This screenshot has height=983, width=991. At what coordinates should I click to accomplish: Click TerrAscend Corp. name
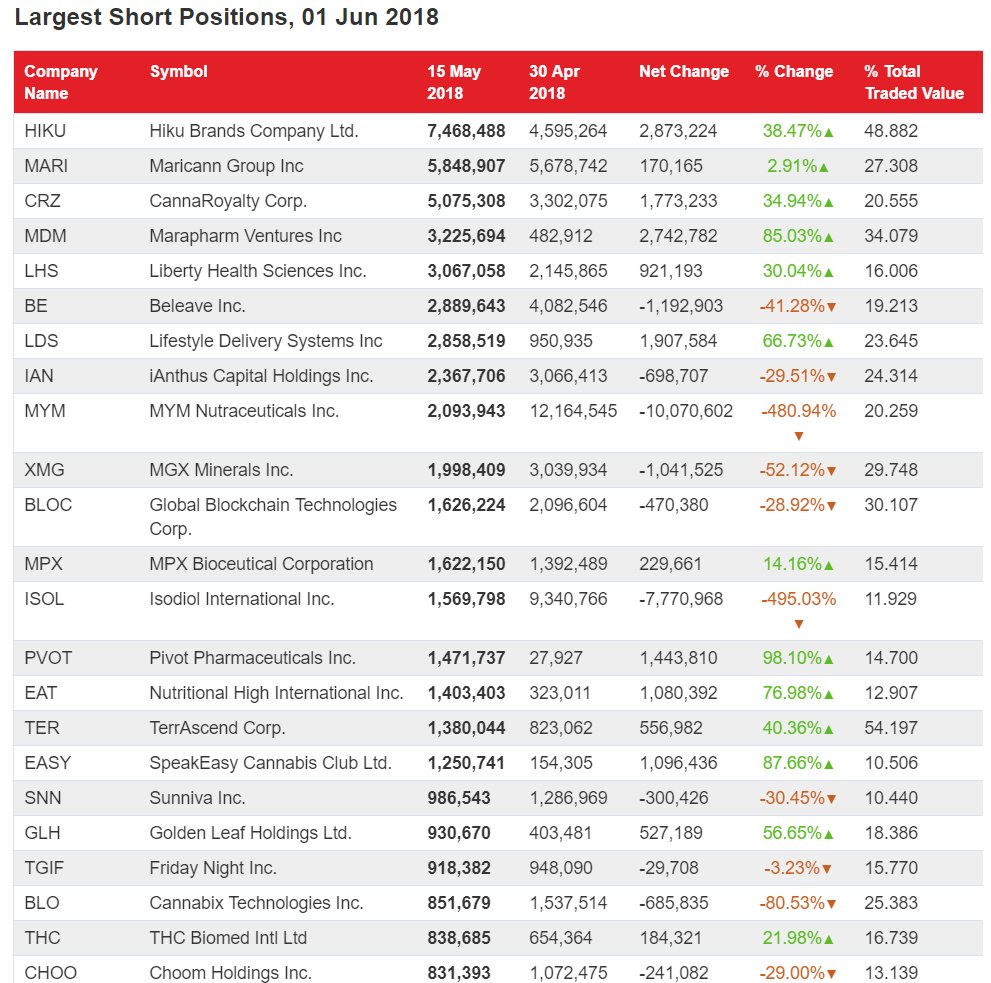click(x=217, y=728)
